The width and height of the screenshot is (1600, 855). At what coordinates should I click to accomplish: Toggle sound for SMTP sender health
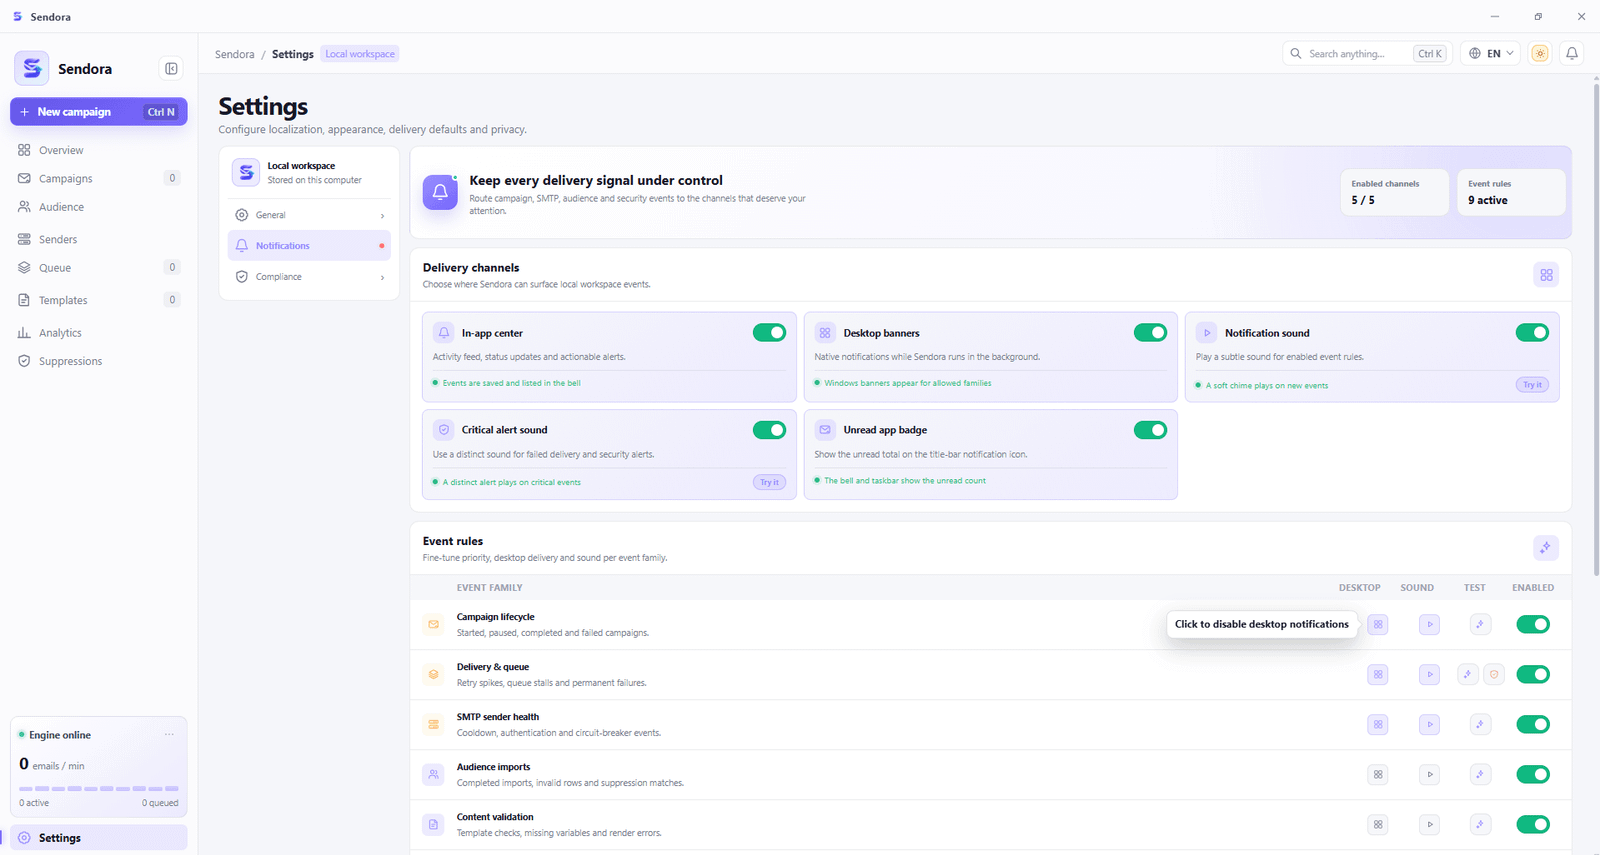[1430, 724]
